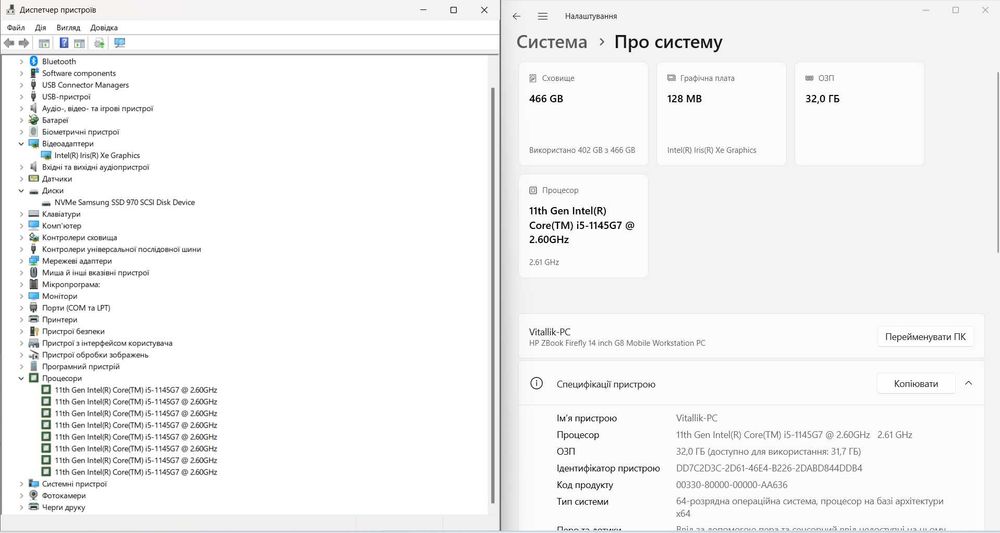Click the monitor scan-for-hardware-changes toolbar icon

click(119, 43)
